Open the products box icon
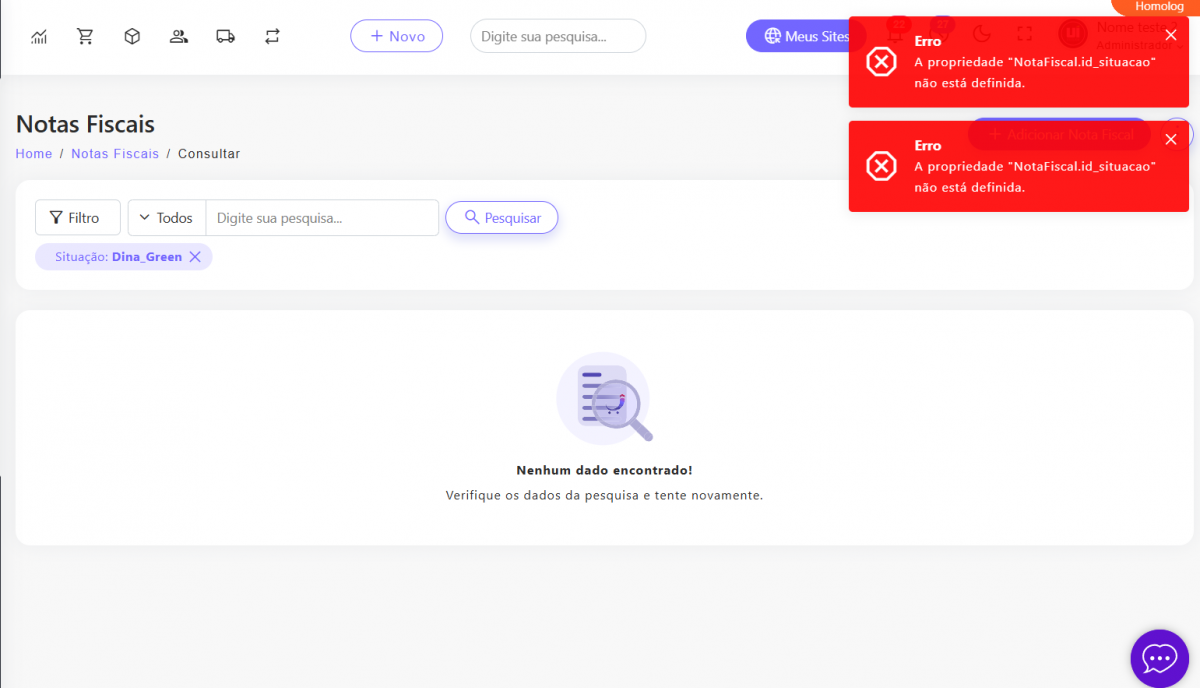 point(132,37)
